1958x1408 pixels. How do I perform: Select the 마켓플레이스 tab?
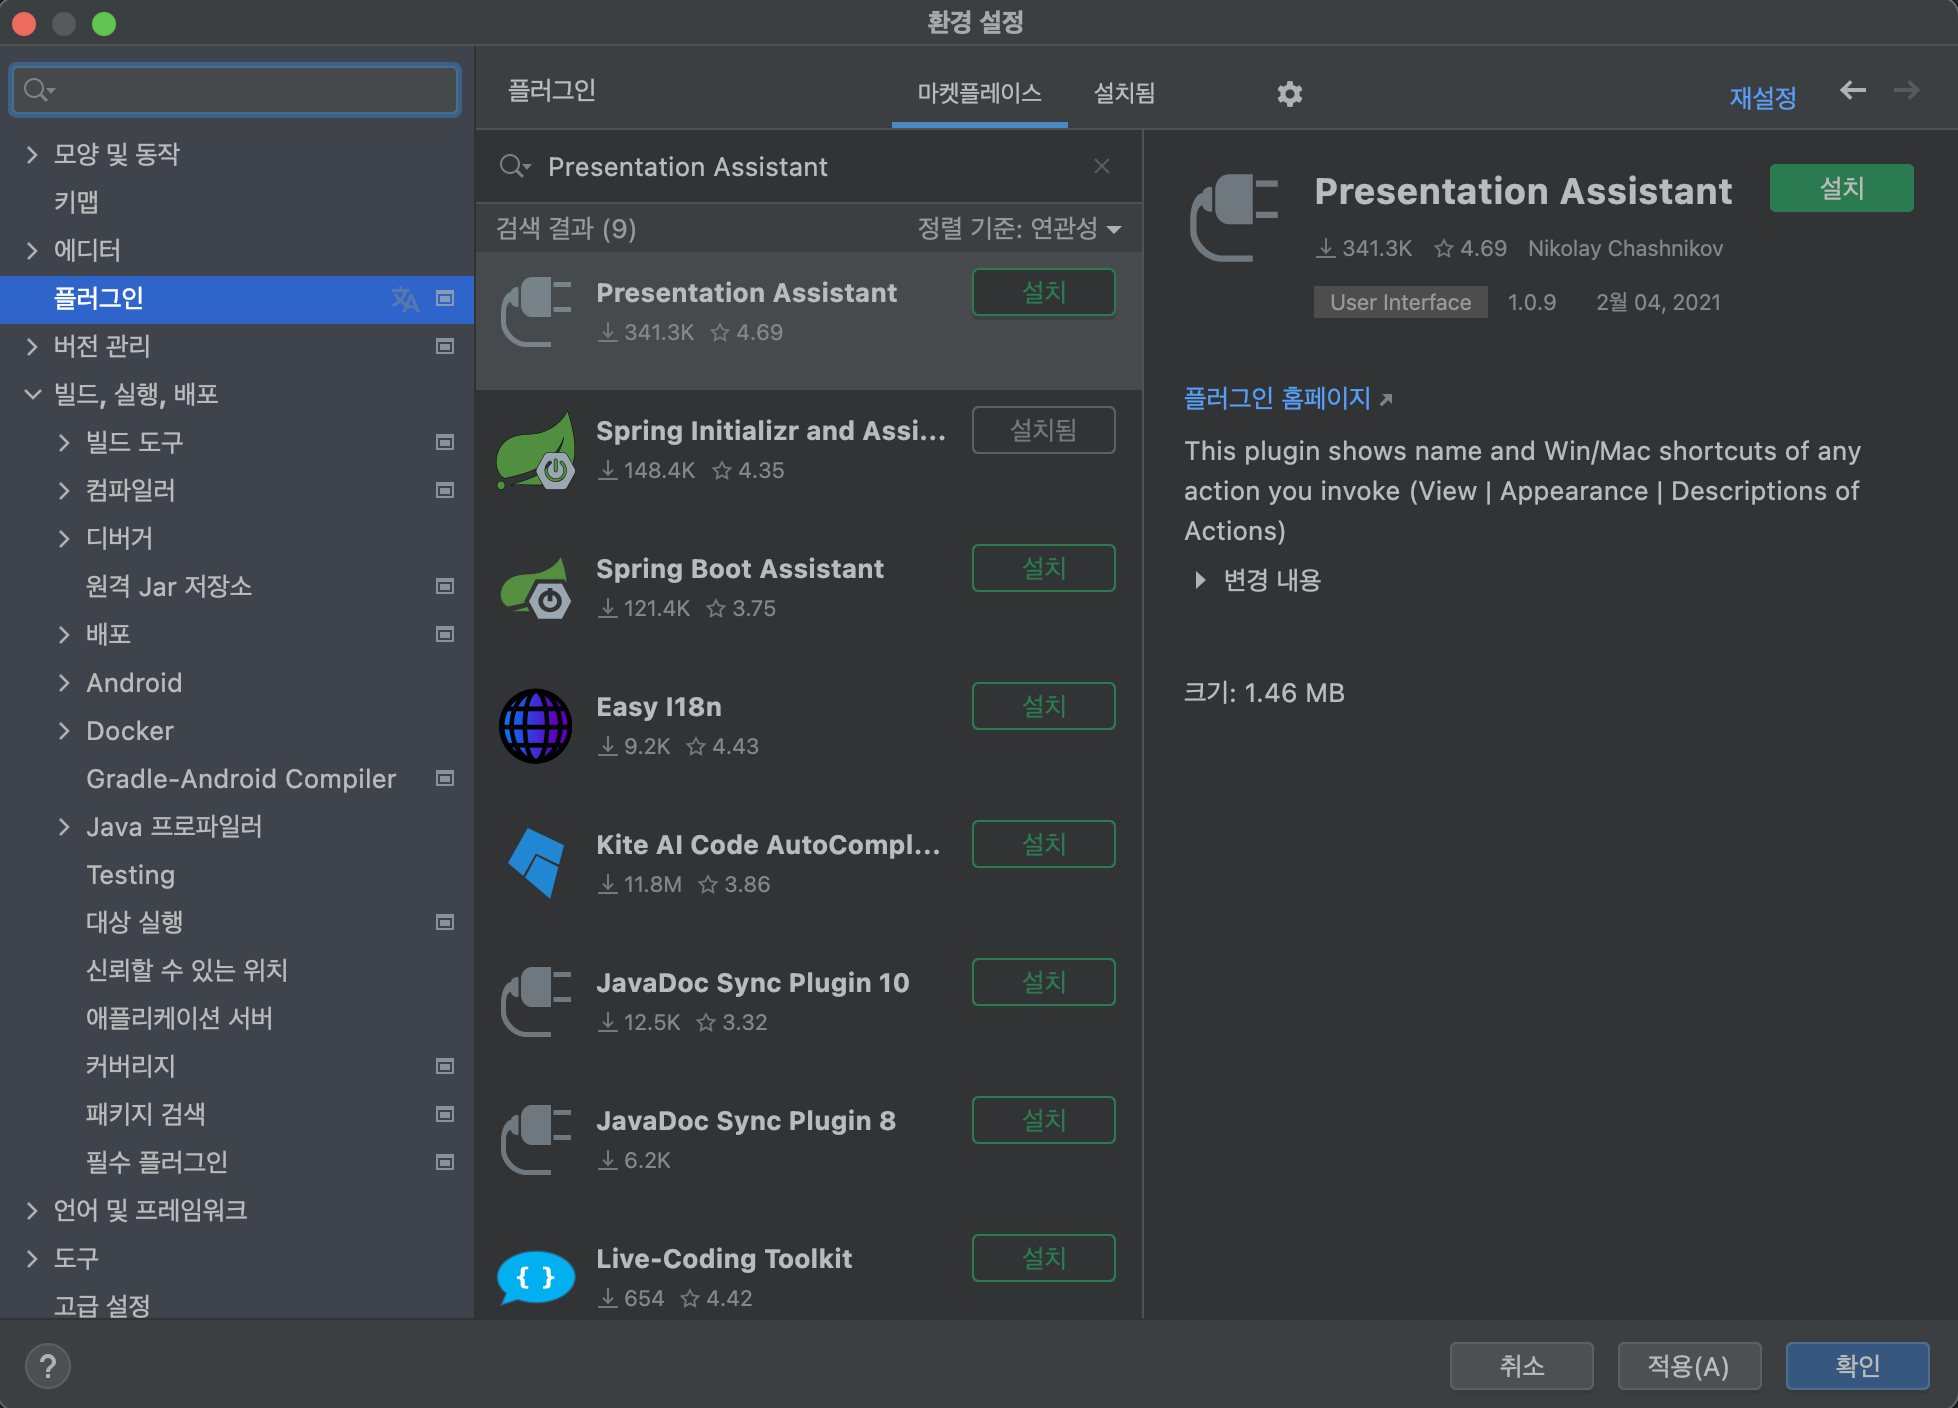[x=979, y=93]
